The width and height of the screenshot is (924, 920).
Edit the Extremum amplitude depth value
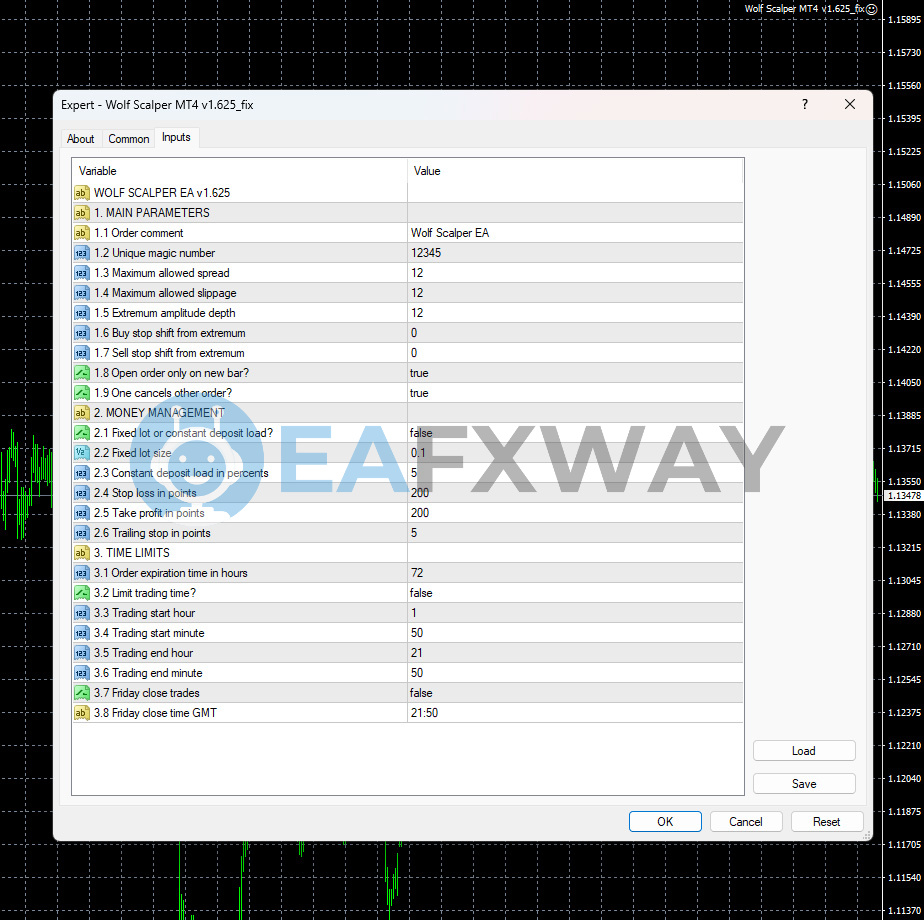click(x=575, y=313)
